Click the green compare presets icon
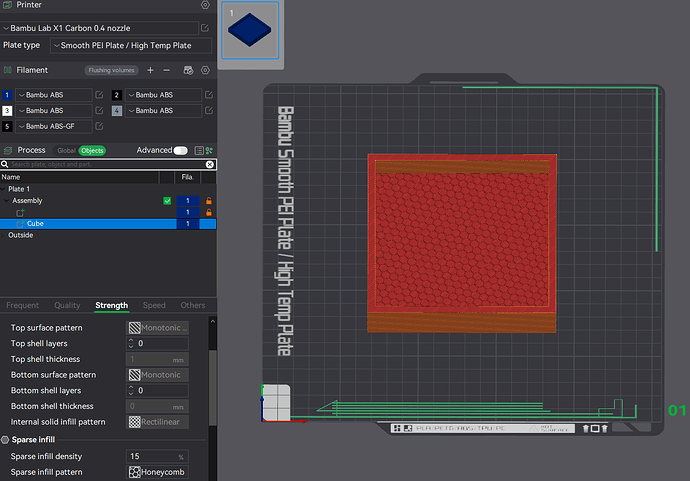This screenshot has width=690, height=481. (209, 151)
